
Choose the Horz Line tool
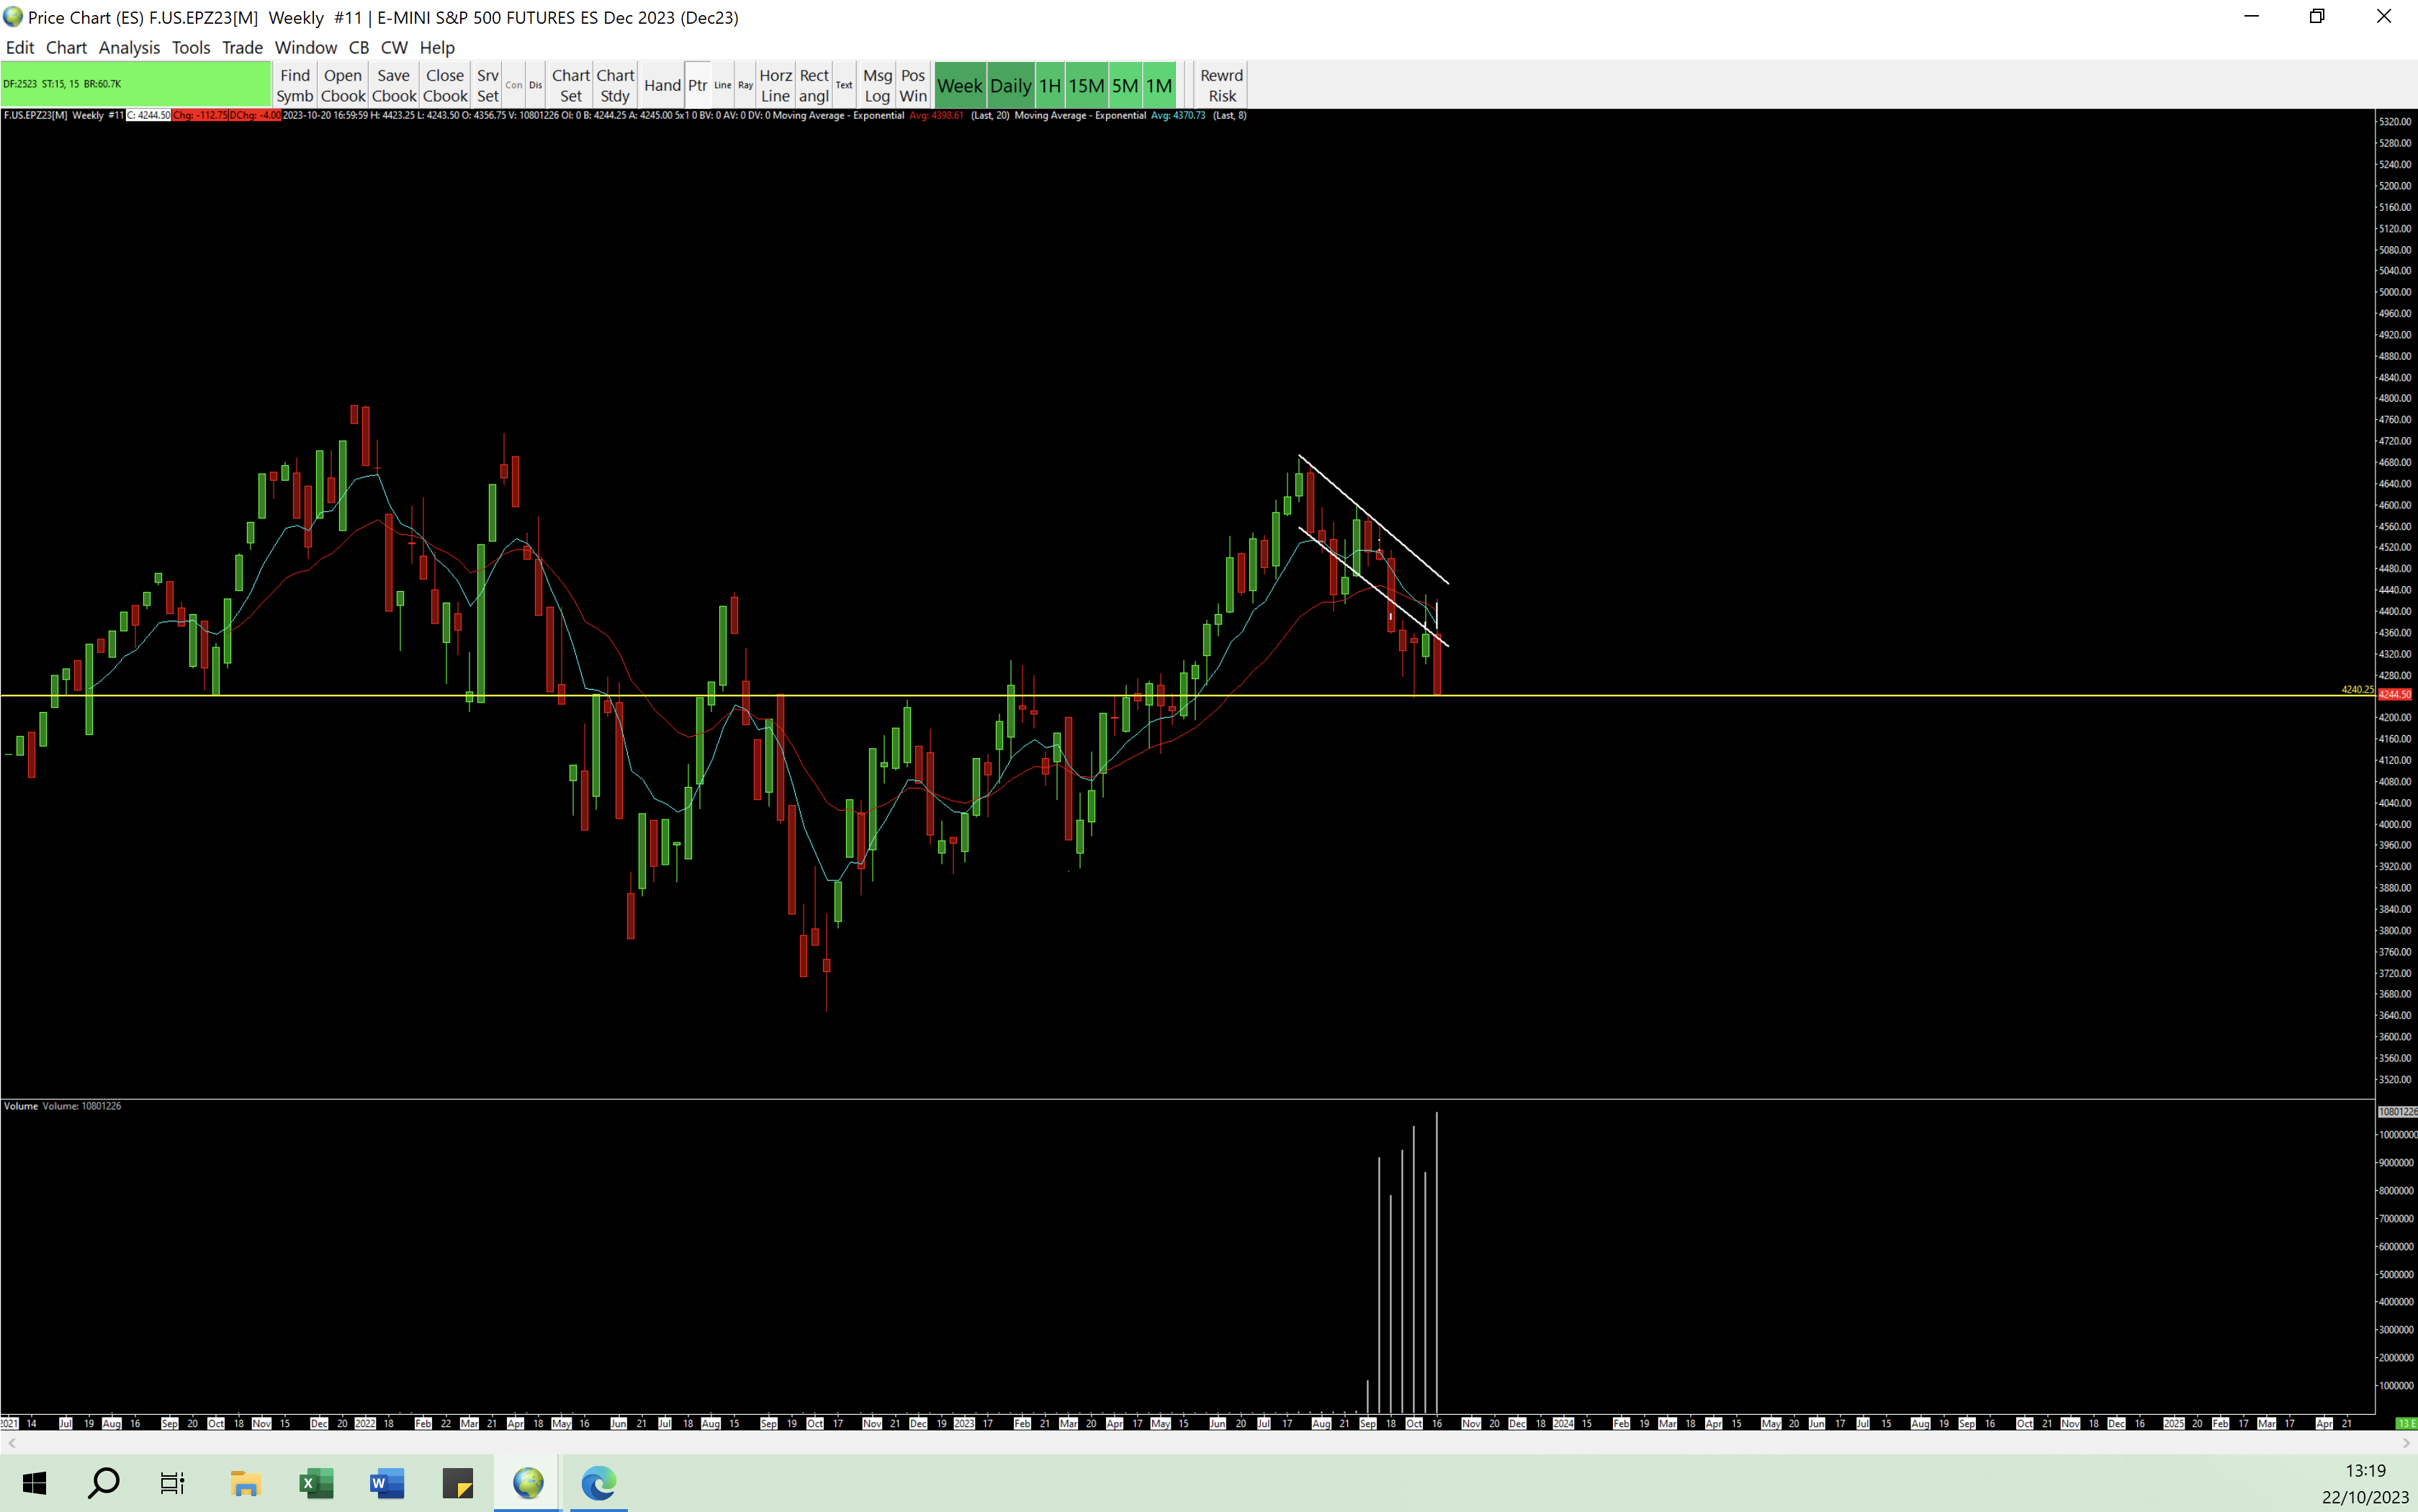click(x=775, y=85)
